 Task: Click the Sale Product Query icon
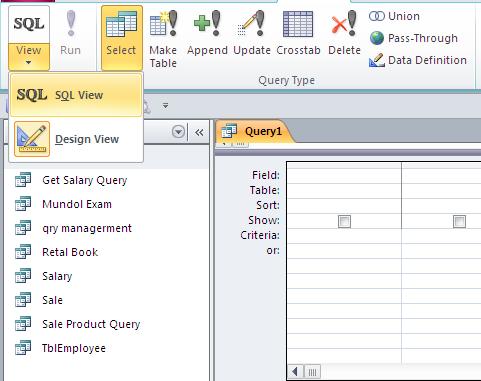[x=23, y=324]
